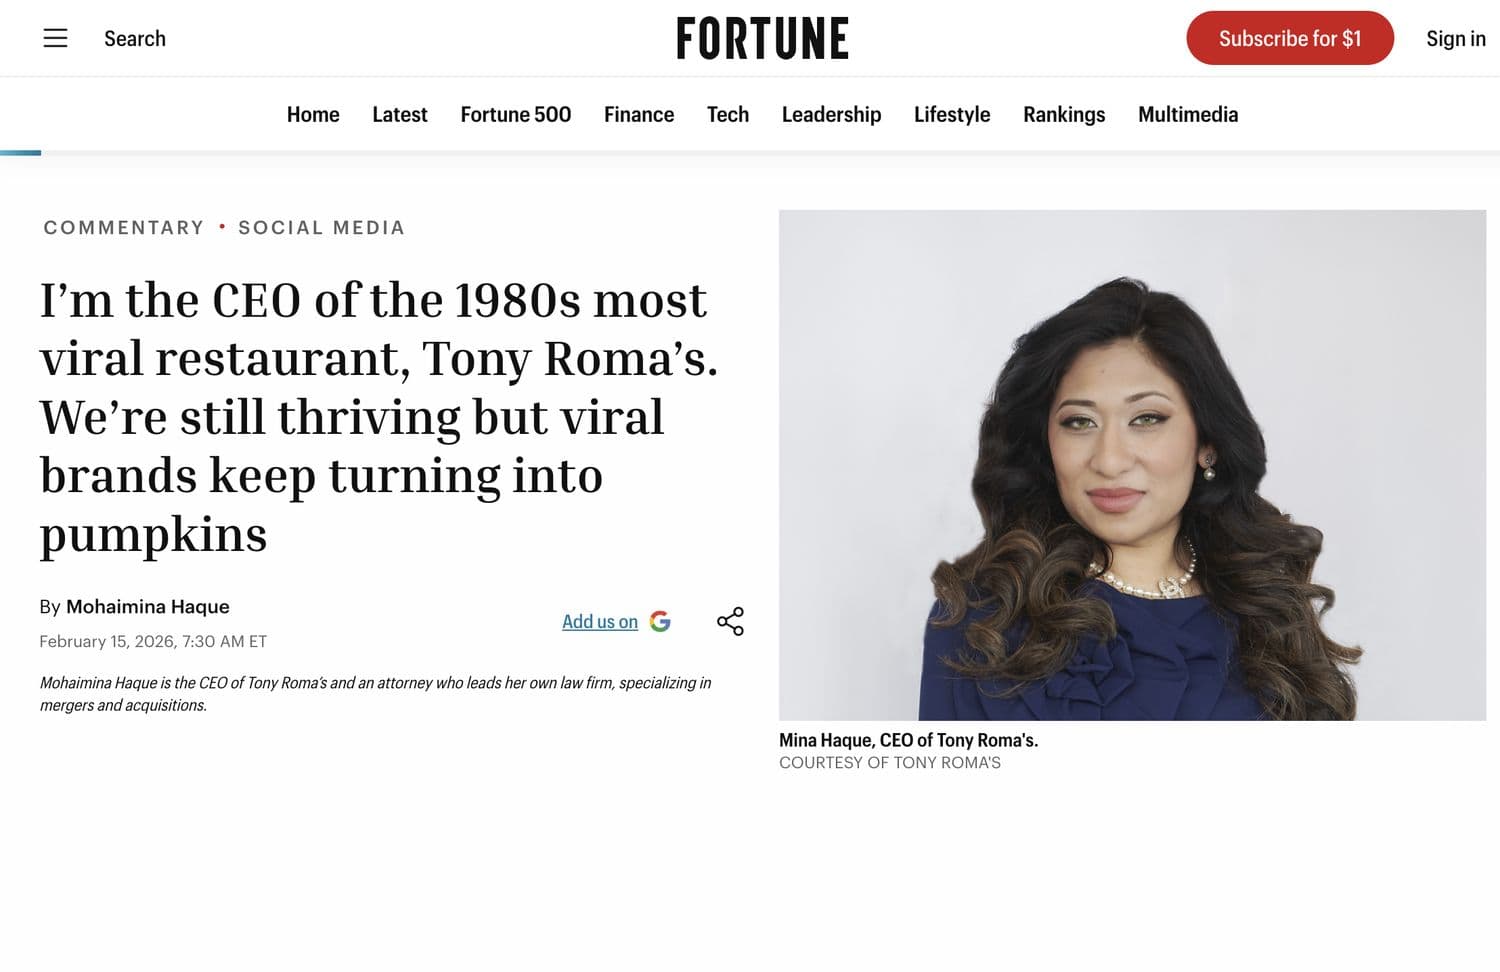Image resolution: width=1500 pixels, height=972 pixels.
Task: Open the Finance menu item
Action: coord(639,114)
